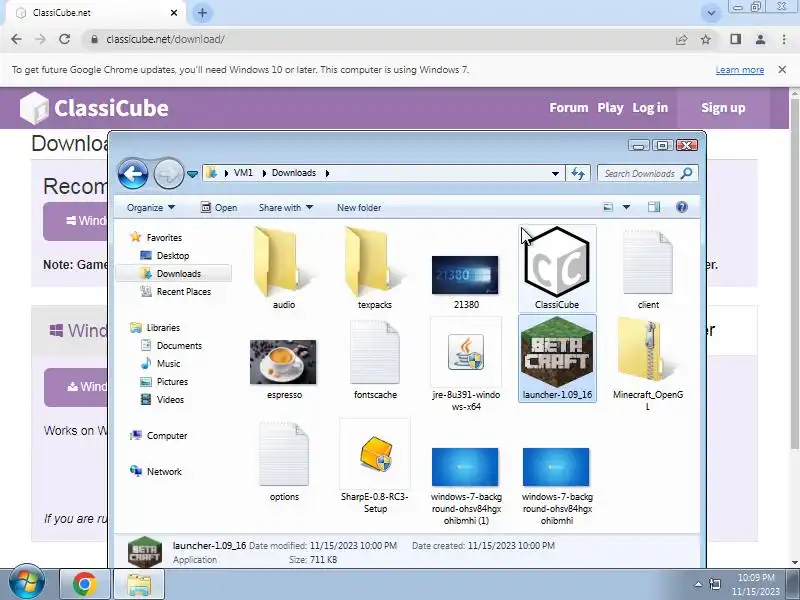Click Downloads in the address breadcrumb
800x600 pixels.
(x=294, y=173)
